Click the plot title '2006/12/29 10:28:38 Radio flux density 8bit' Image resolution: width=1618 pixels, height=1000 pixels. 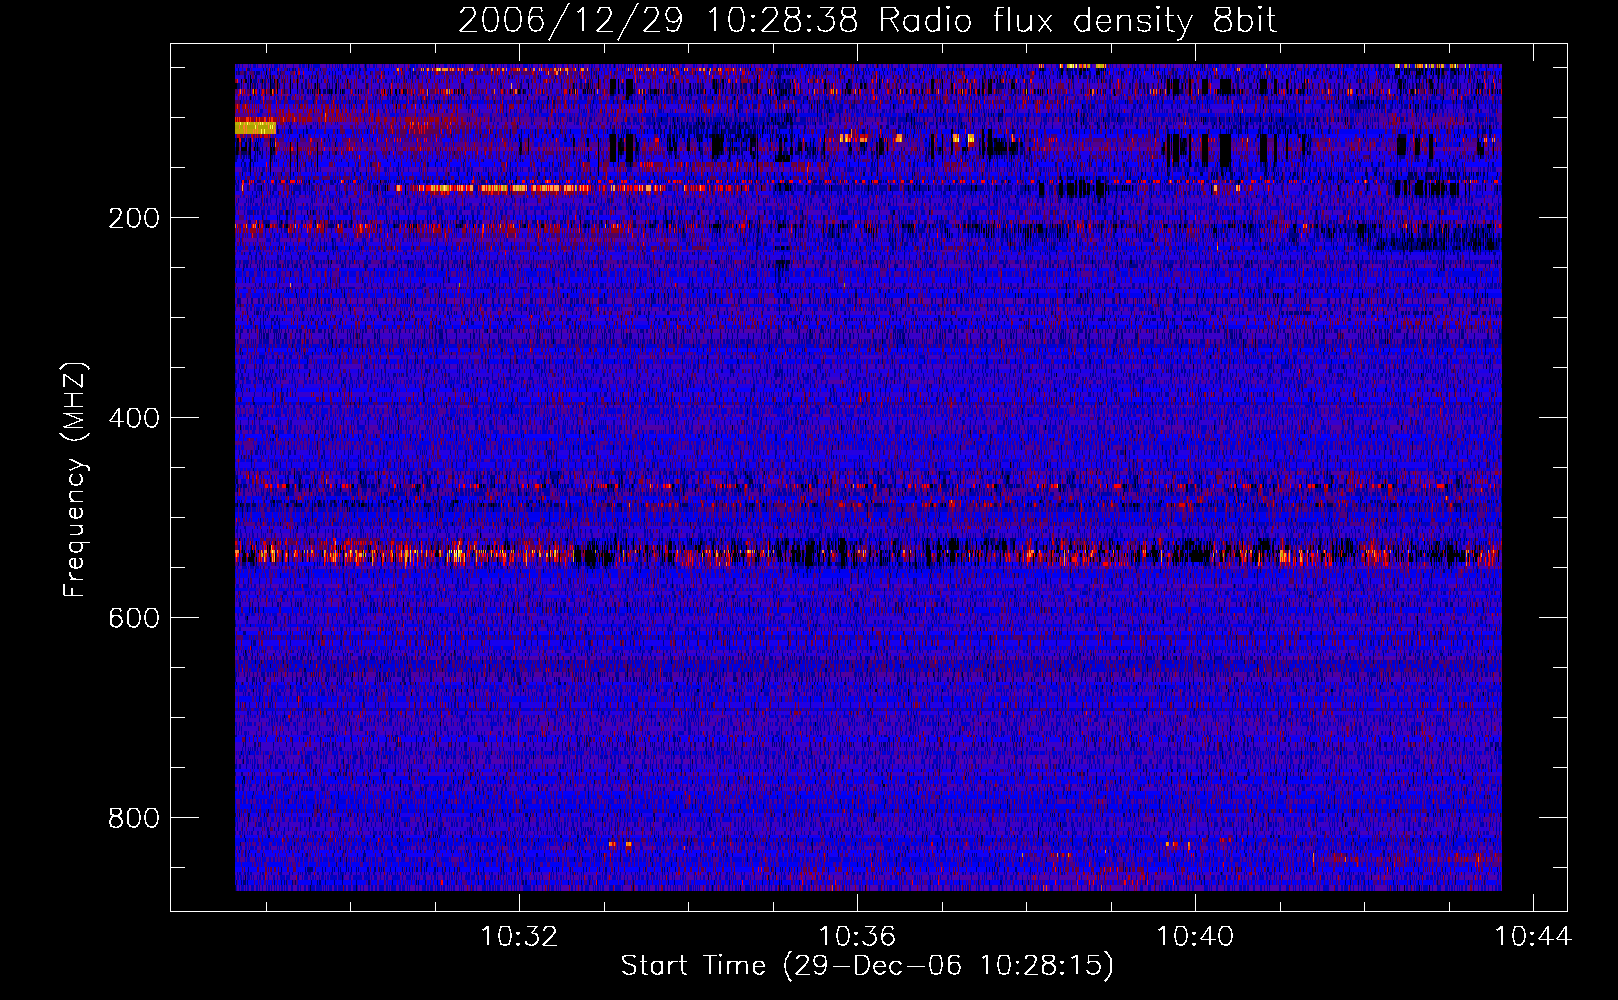[x=867, y=20]
